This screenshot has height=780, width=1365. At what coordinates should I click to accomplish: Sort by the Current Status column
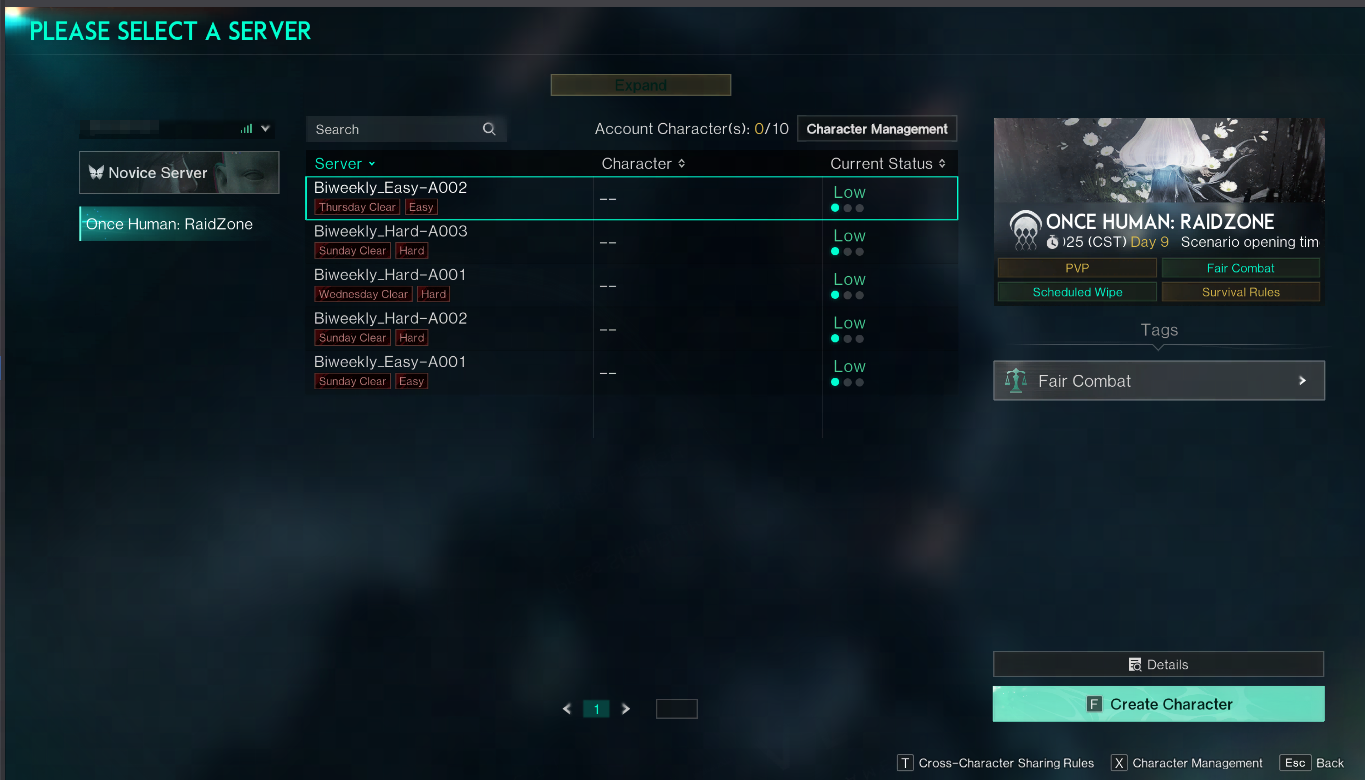pyautogui.click(x=888, y=164)
